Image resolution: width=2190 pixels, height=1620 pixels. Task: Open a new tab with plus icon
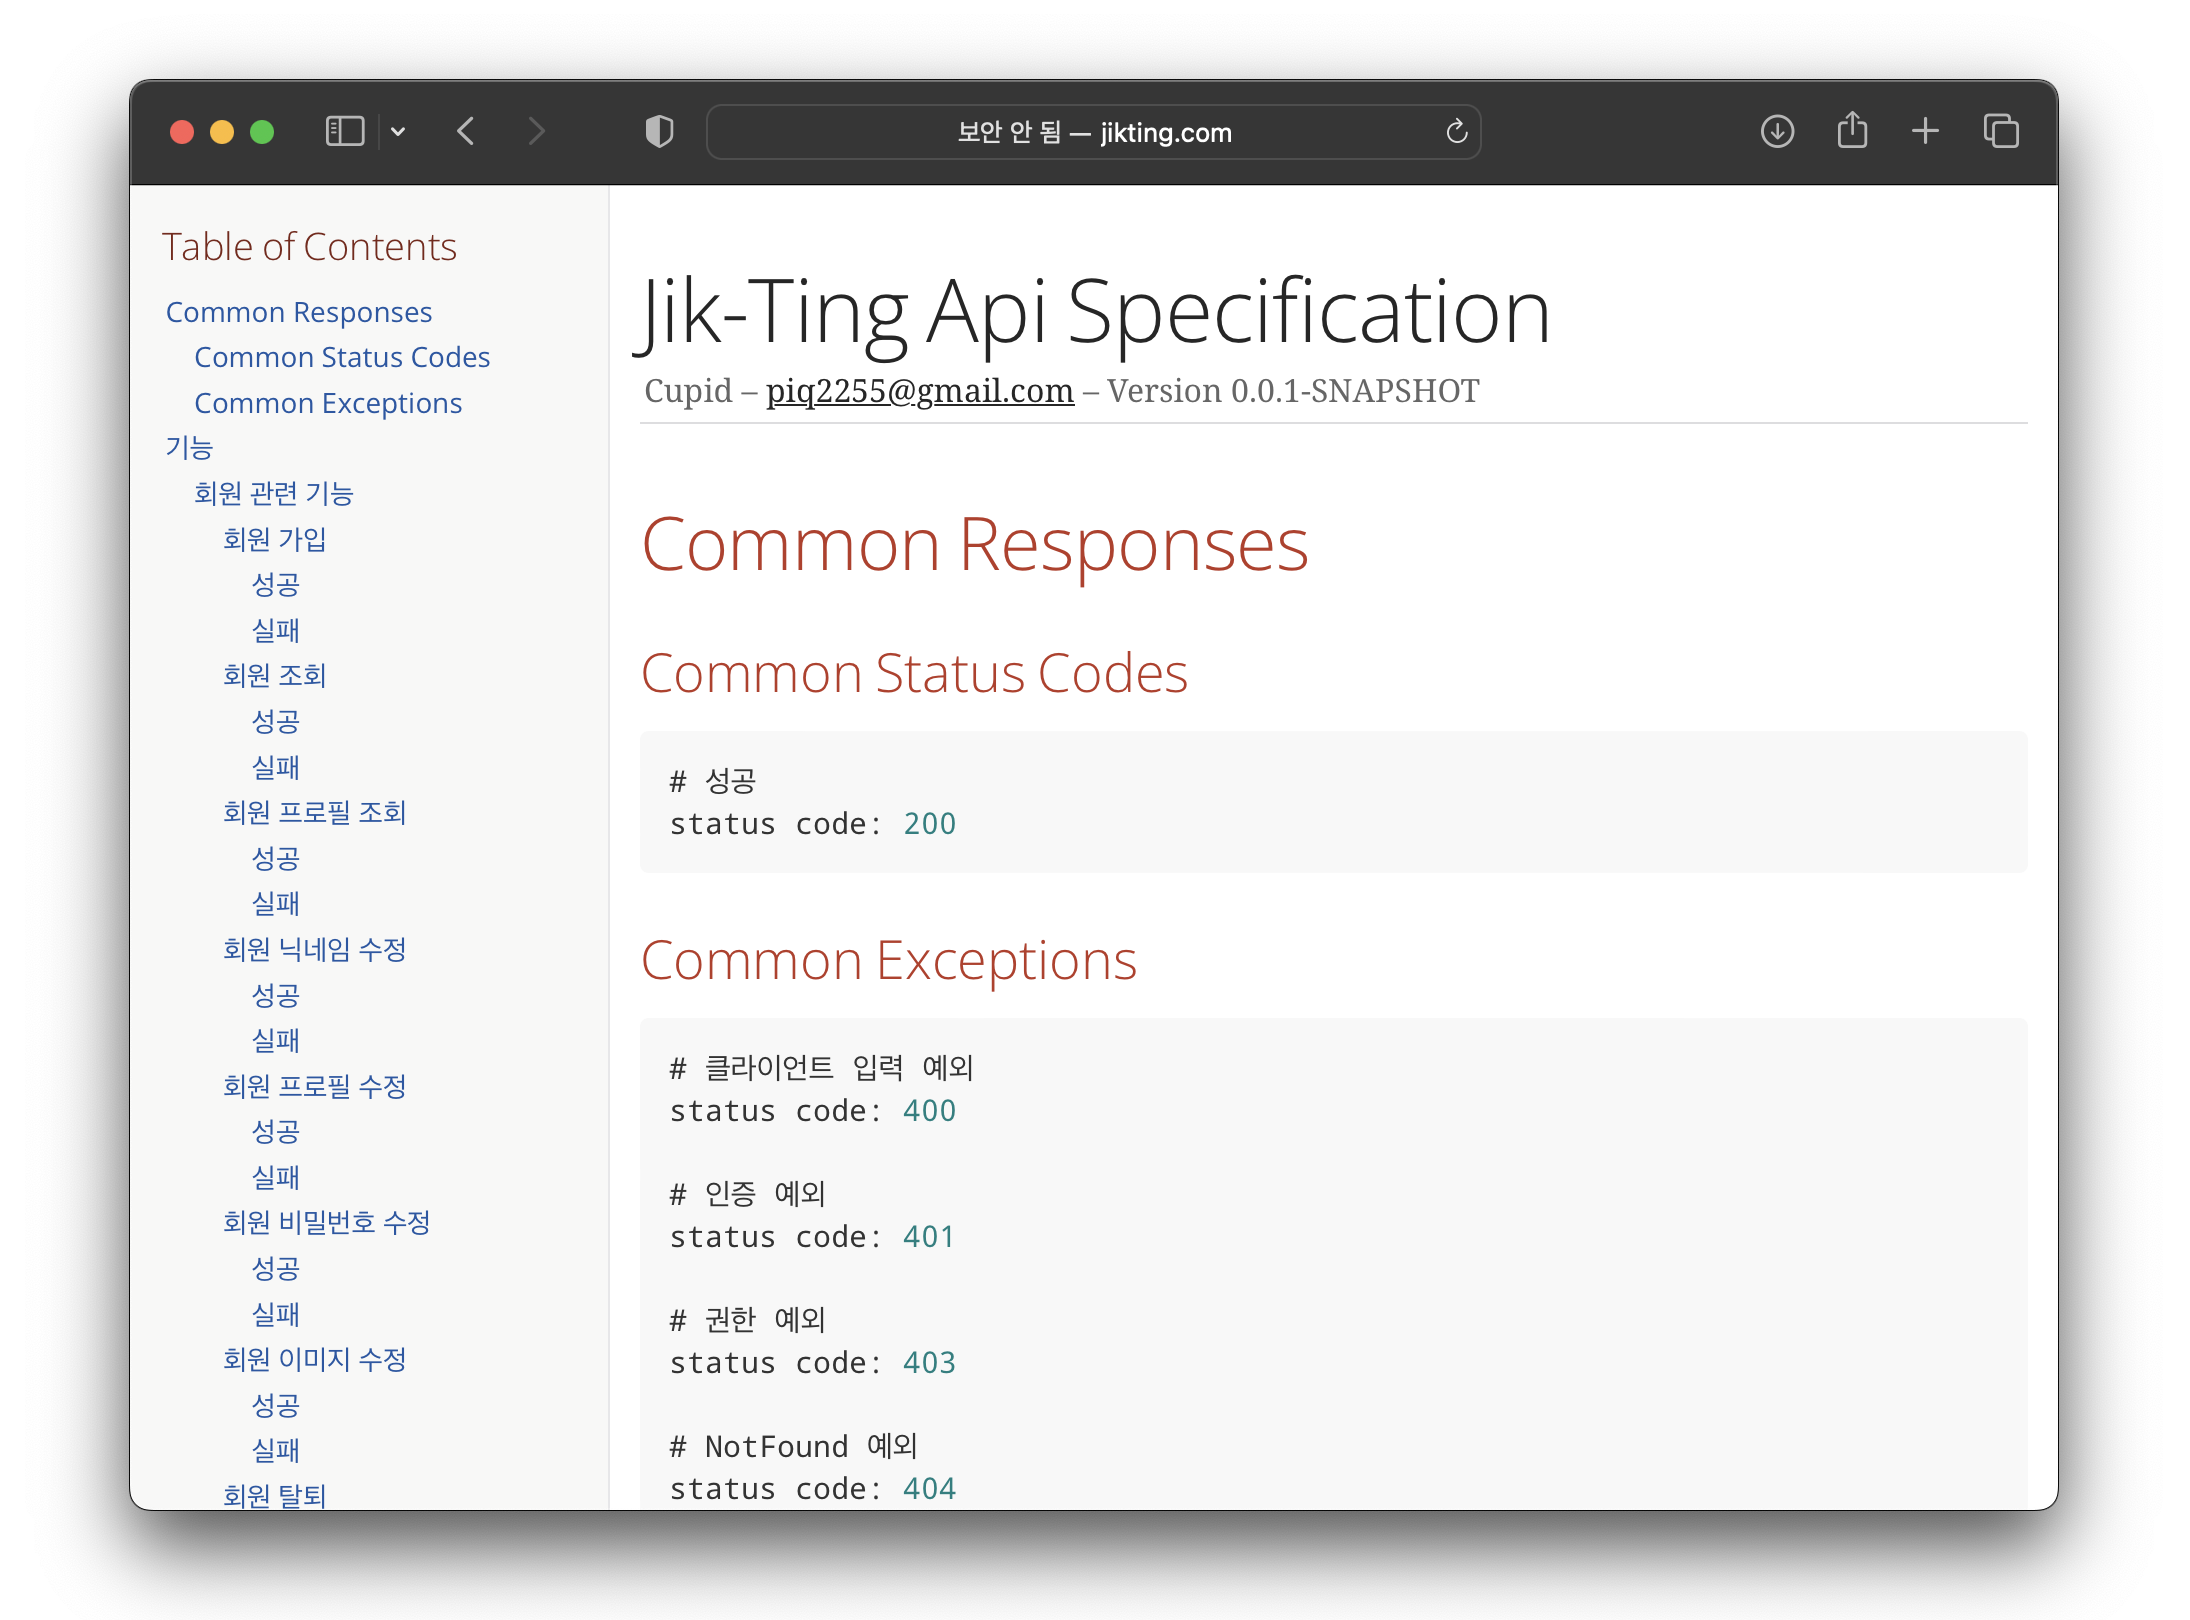point(1925,131)
